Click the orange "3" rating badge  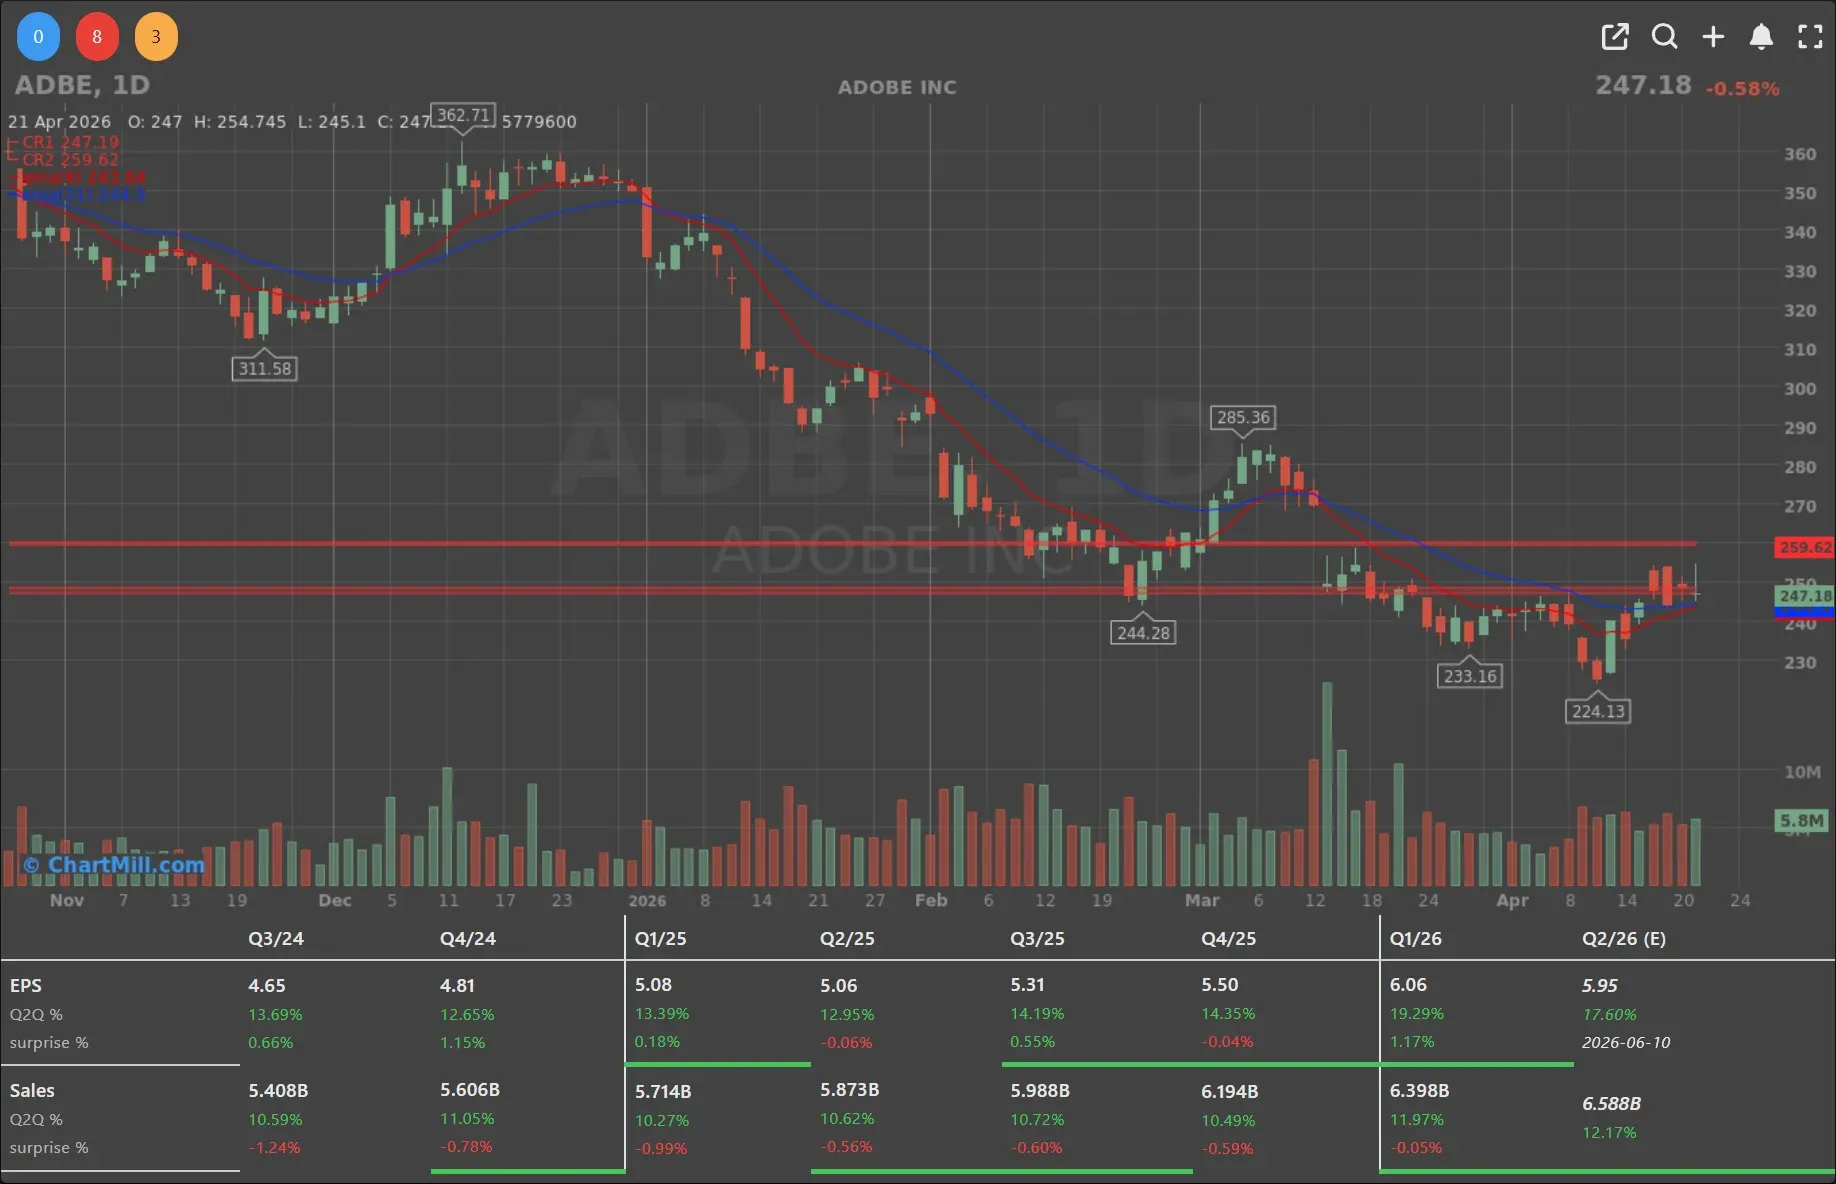[x=156, y=36]
